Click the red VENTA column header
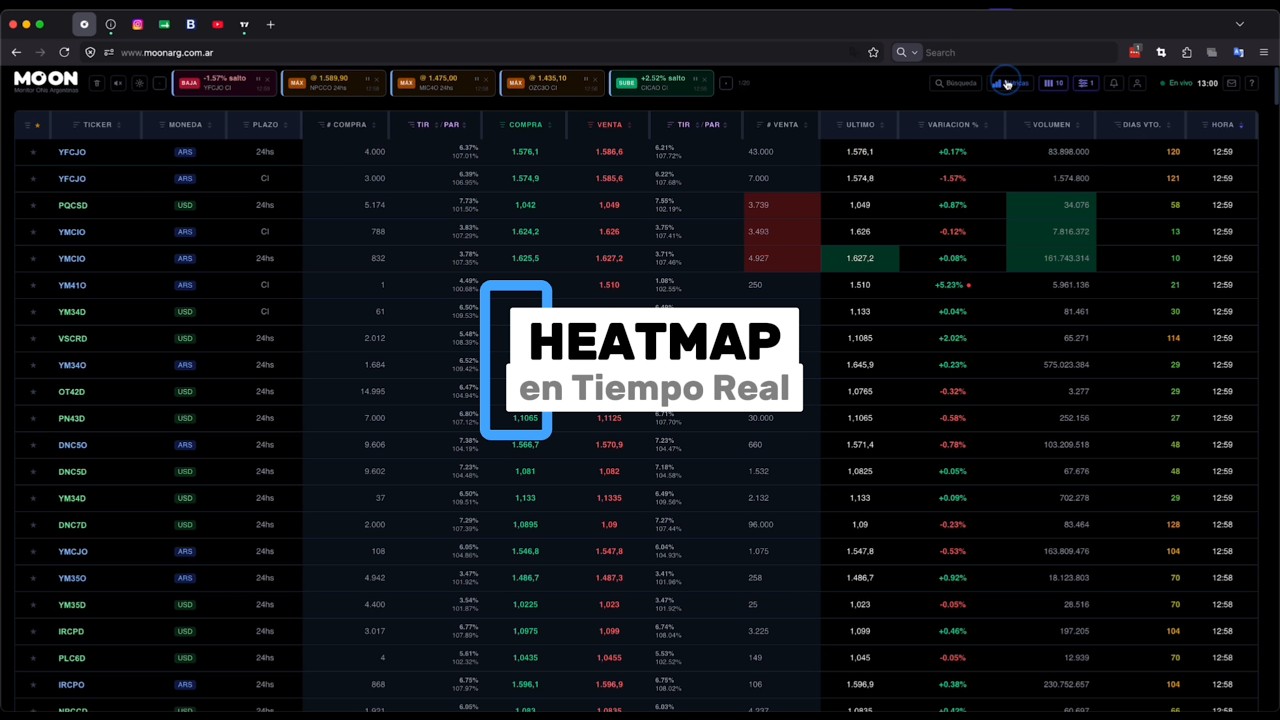Image resolution: width=1280 pixels, height=720 pixels. 609,125
